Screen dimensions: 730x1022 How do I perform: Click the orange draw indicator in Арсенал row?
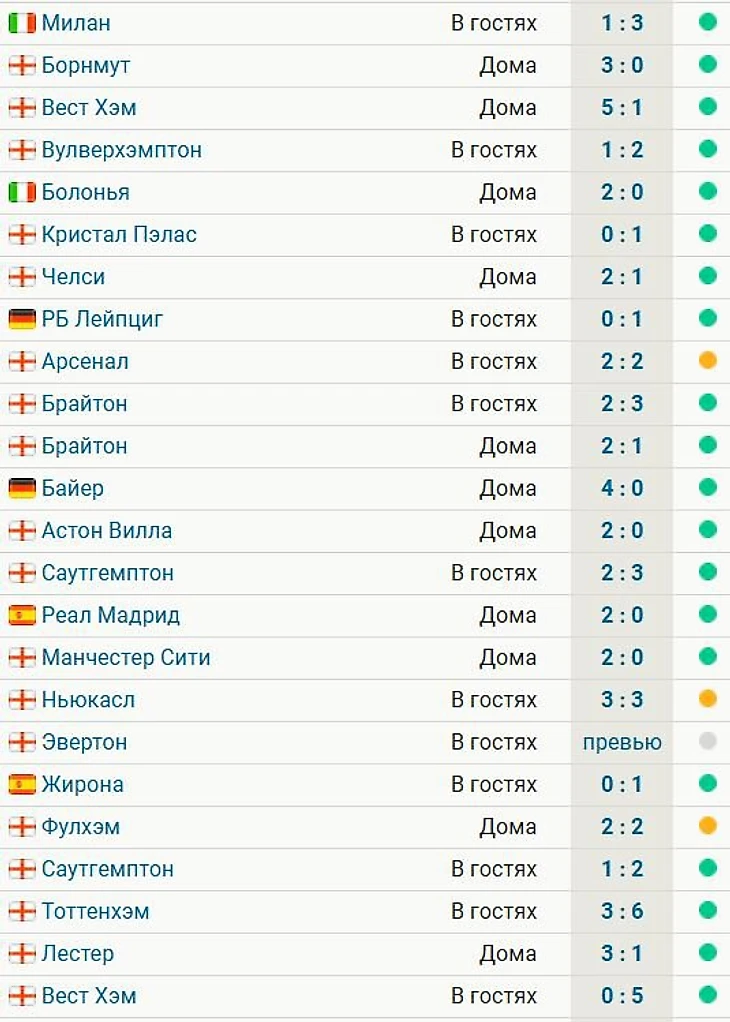tap(708, 361)
